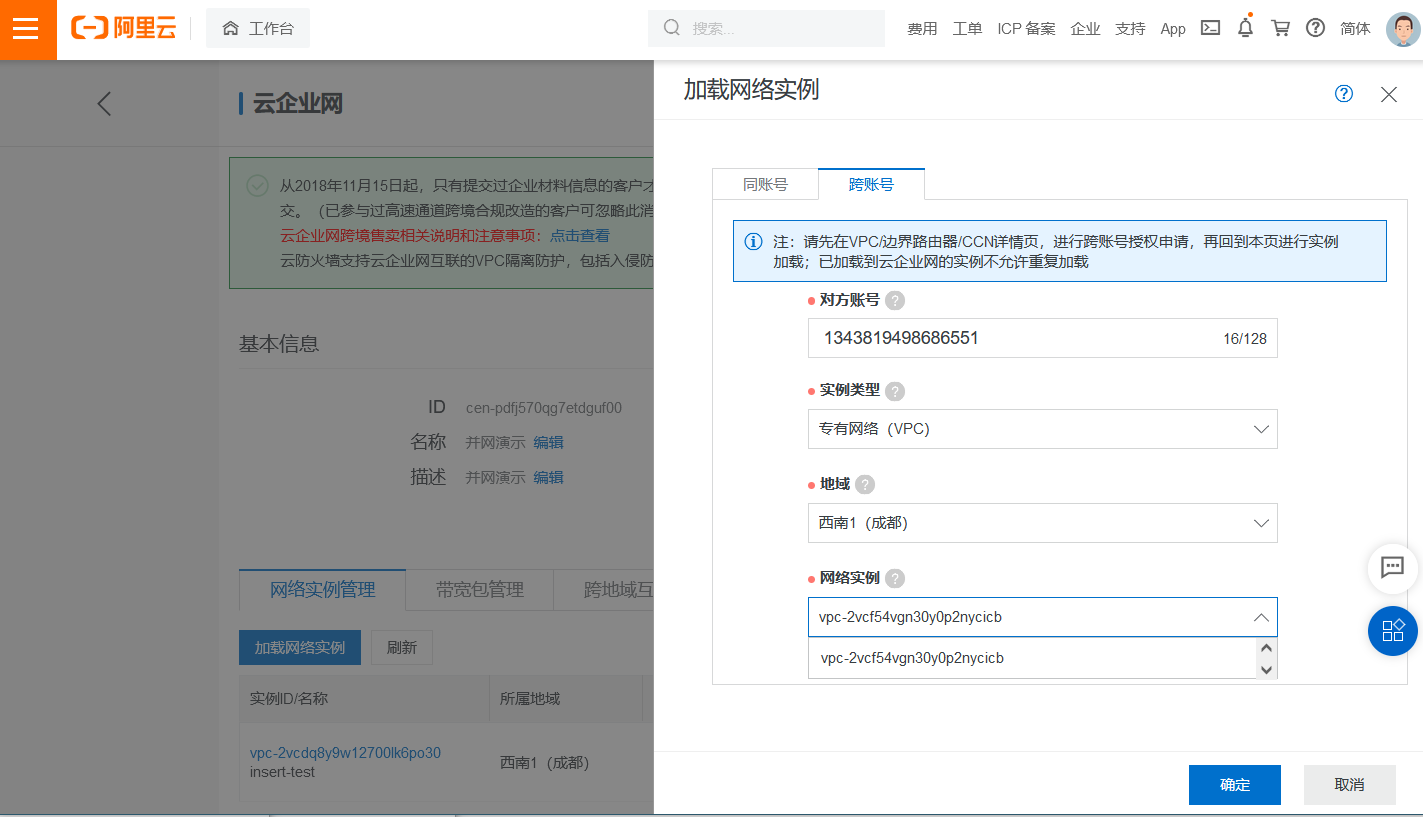Viewport: 1423px width, 817px height.
Task: Click the panel help icon next to close
Action: 1344,93
